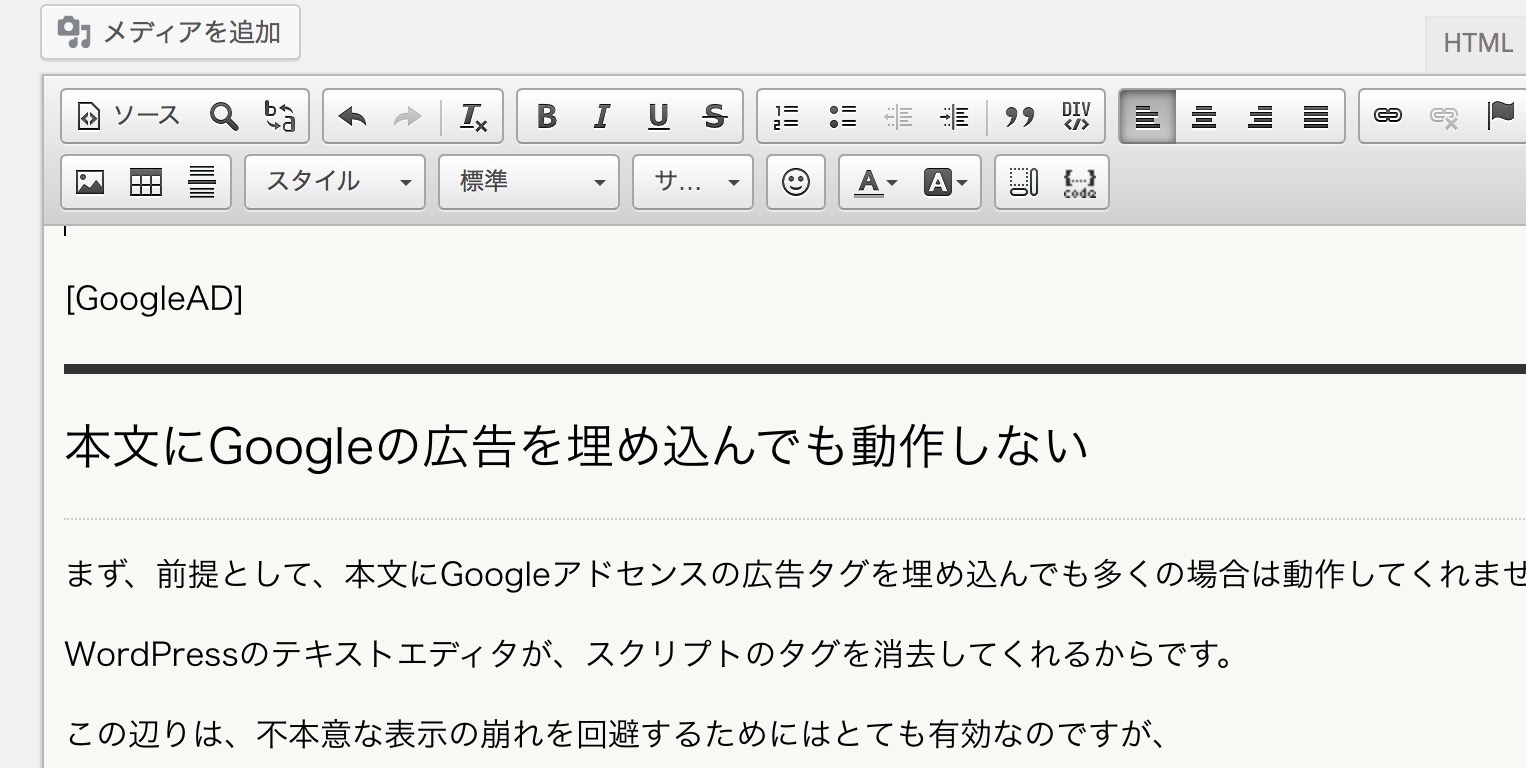
Task: Insert a numbered list
Action: [787, 116]
